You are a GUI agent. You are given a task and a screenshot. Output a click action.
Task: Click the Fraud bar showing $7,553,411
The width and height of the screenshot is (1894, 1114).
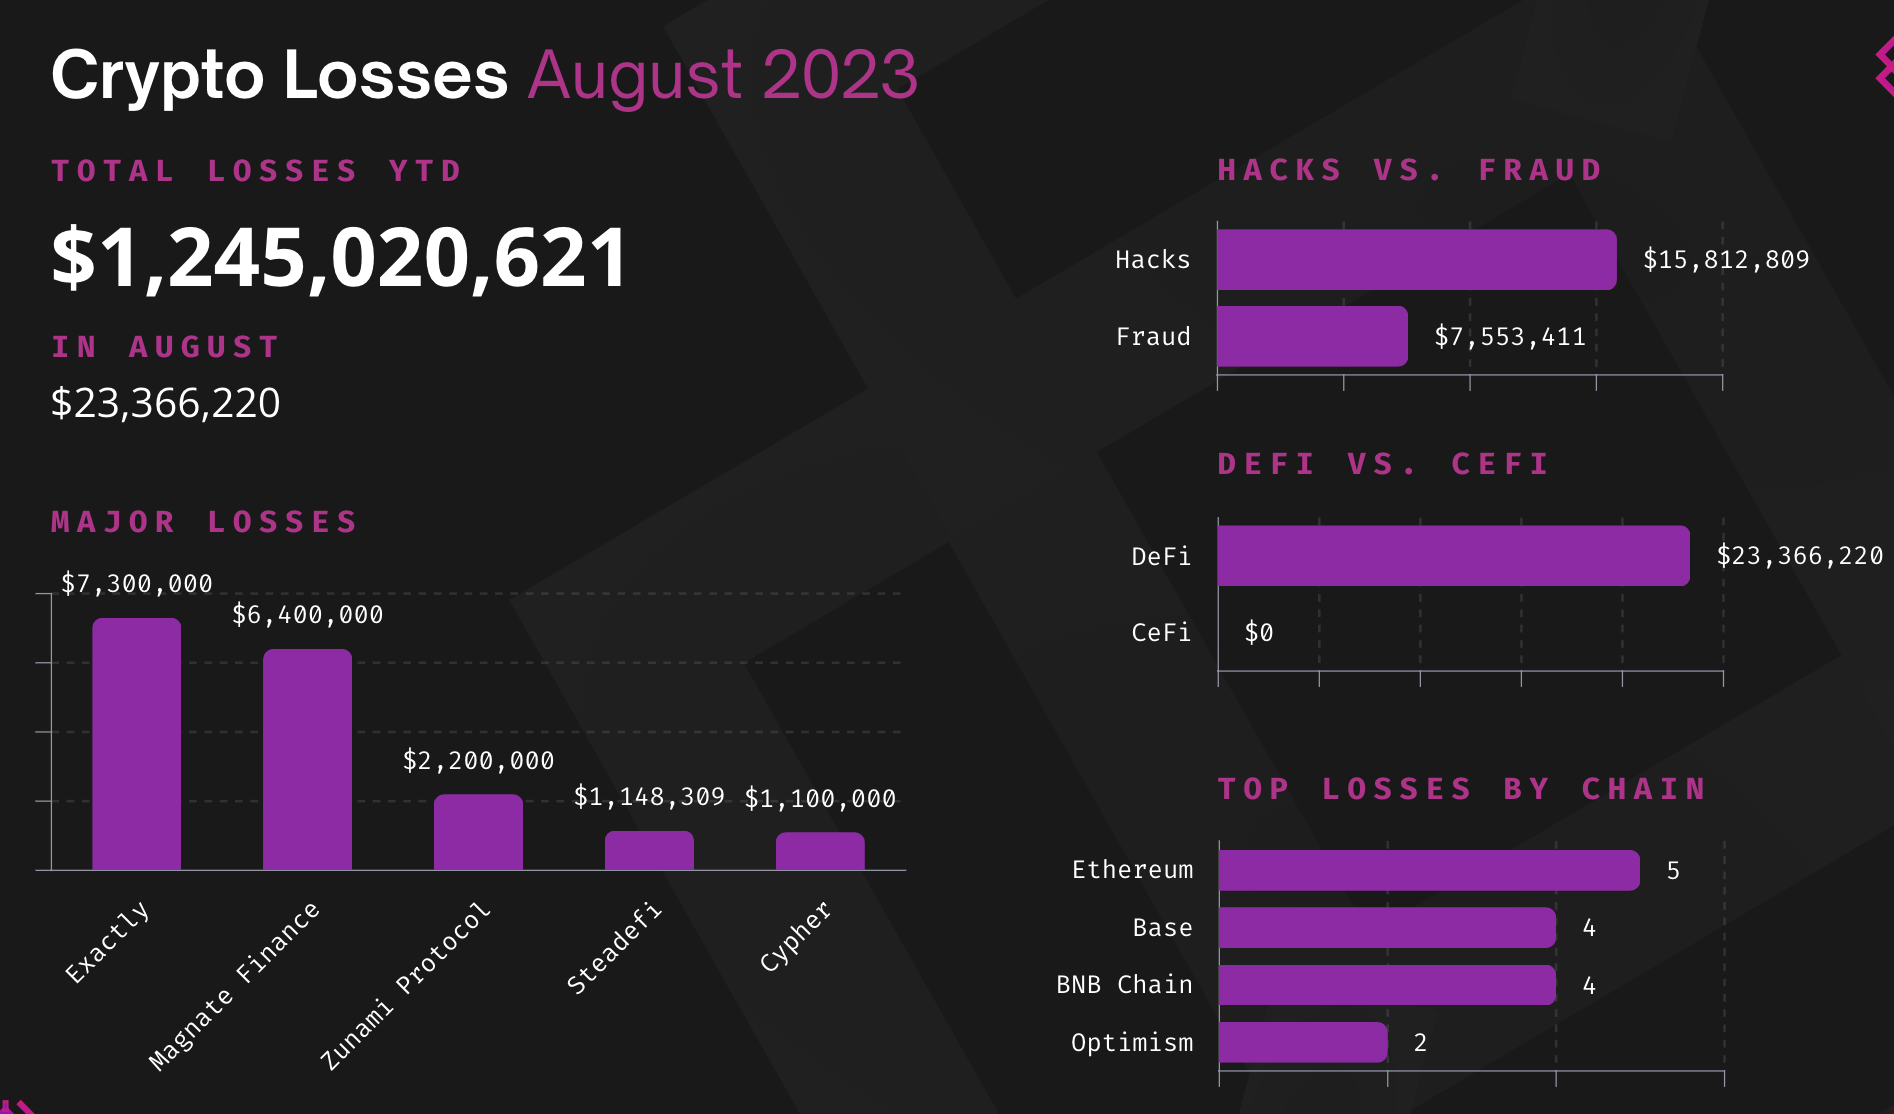tap(1313, 336)
